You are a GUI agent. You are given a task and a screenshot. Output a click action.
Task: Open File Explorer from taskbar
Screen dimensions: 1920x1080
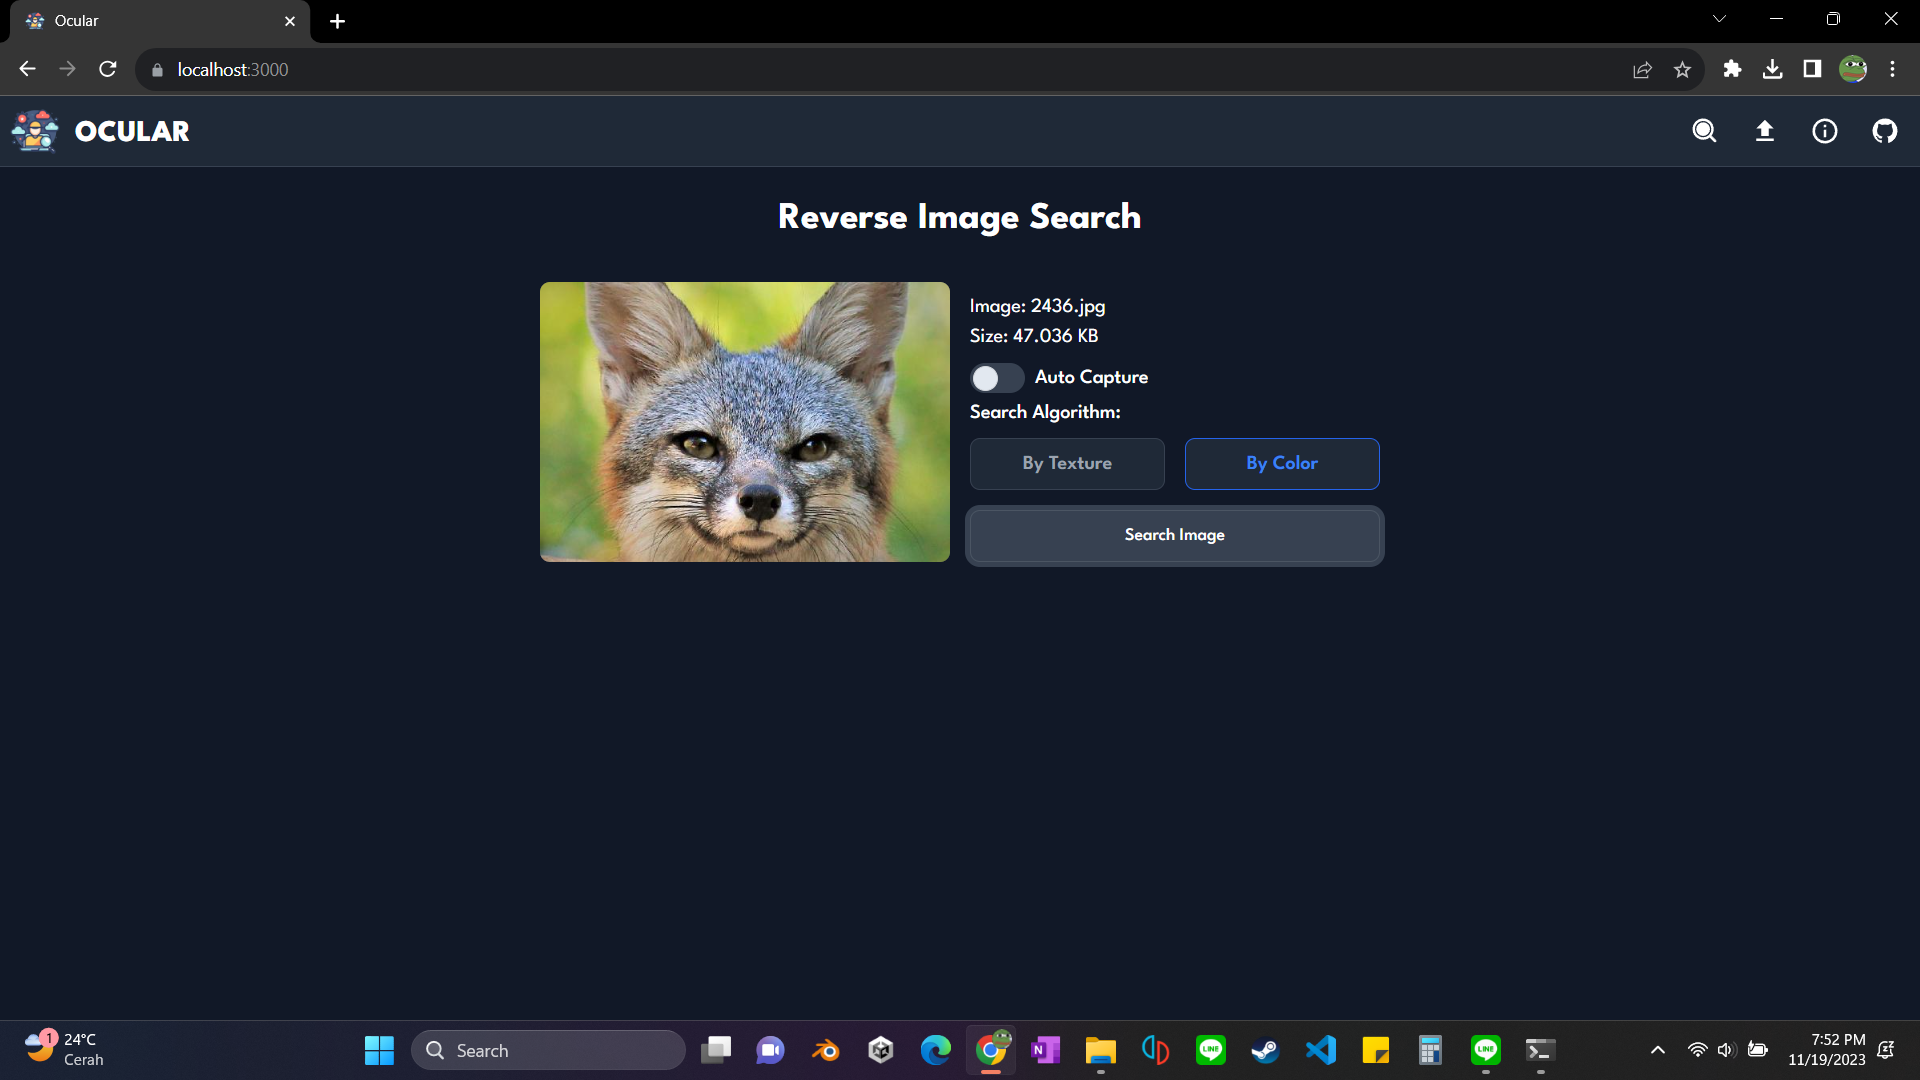tap(1101, 1050)
